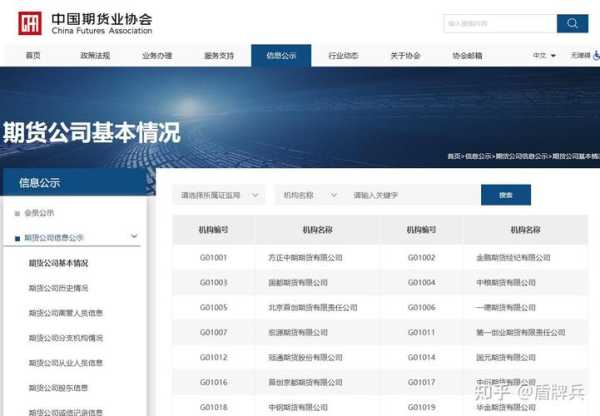Image resolution: width=600 pixels, height=416 pixels.
Task: Click the 首页 breadcrumb link
Action: pyautogui.click(x=454, y=156)
